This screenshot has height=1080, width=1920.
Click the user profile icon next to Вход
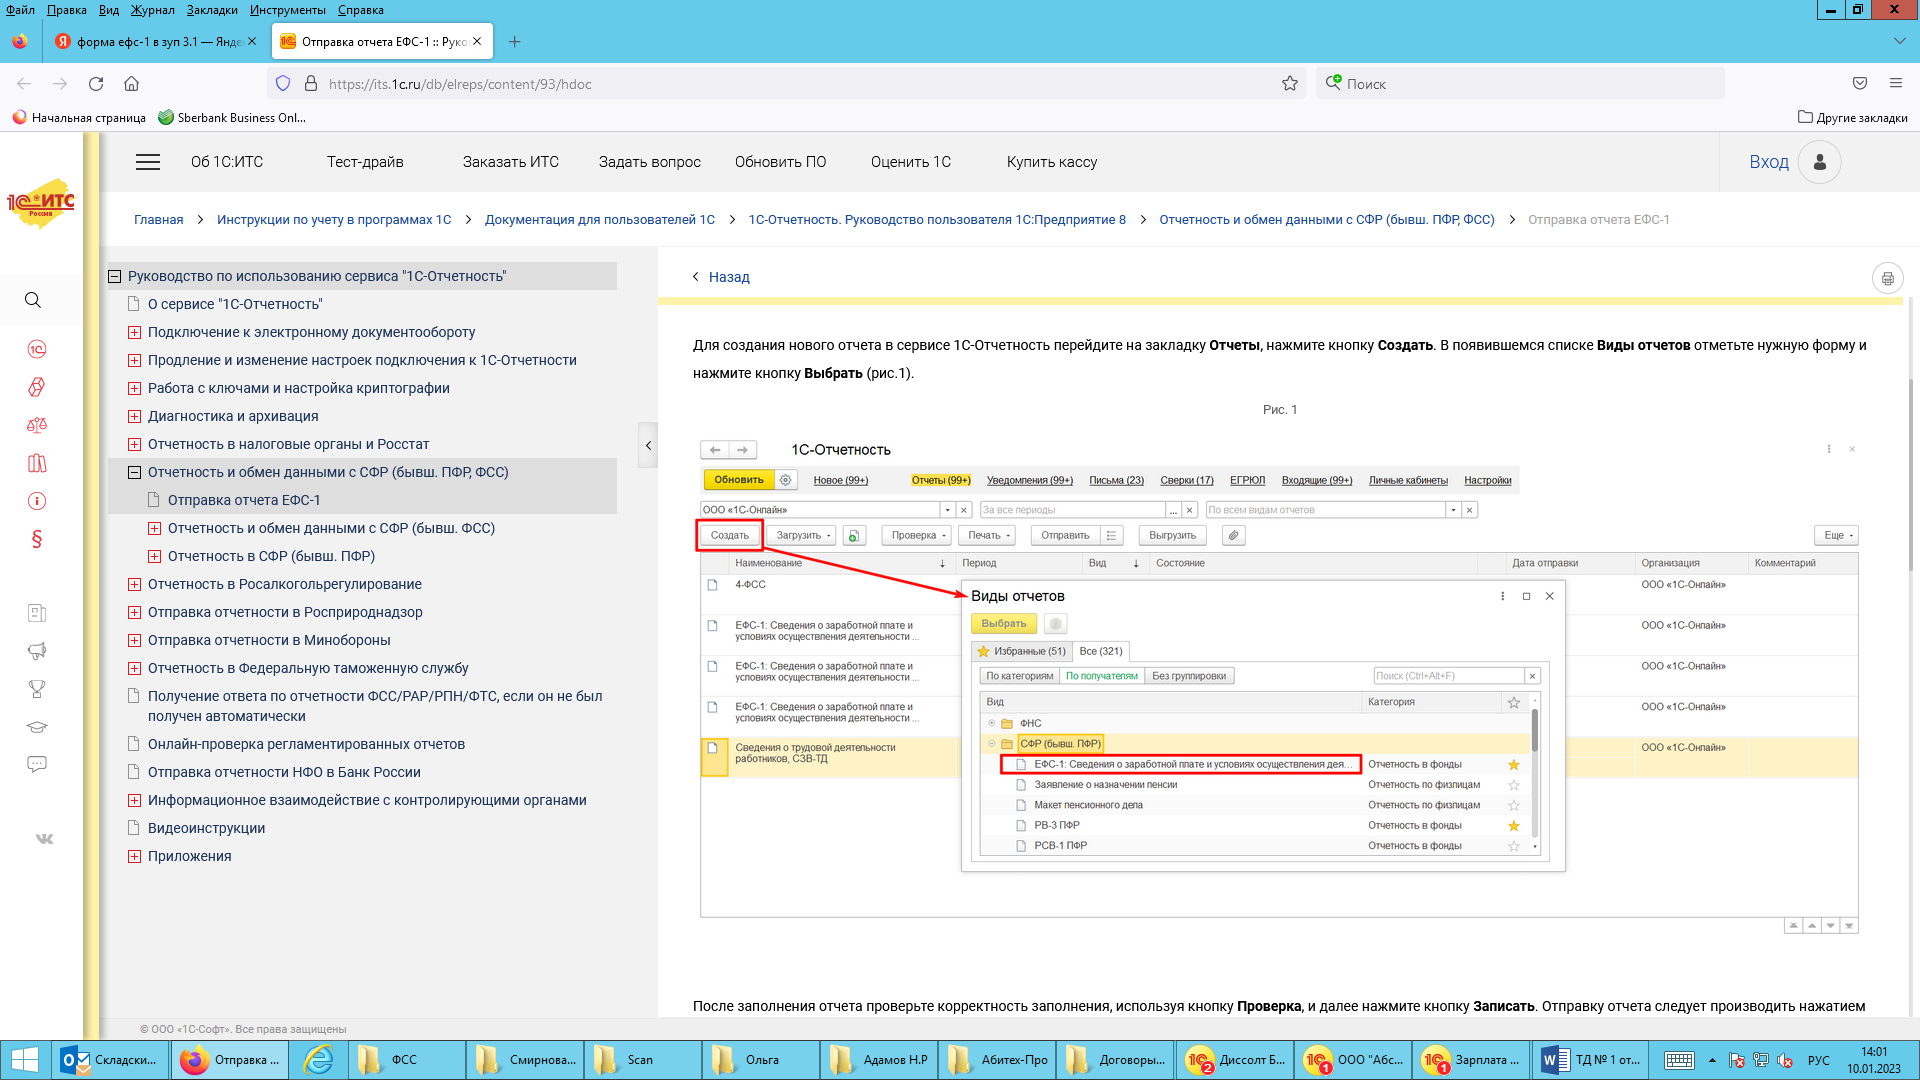coord(1820,162)
